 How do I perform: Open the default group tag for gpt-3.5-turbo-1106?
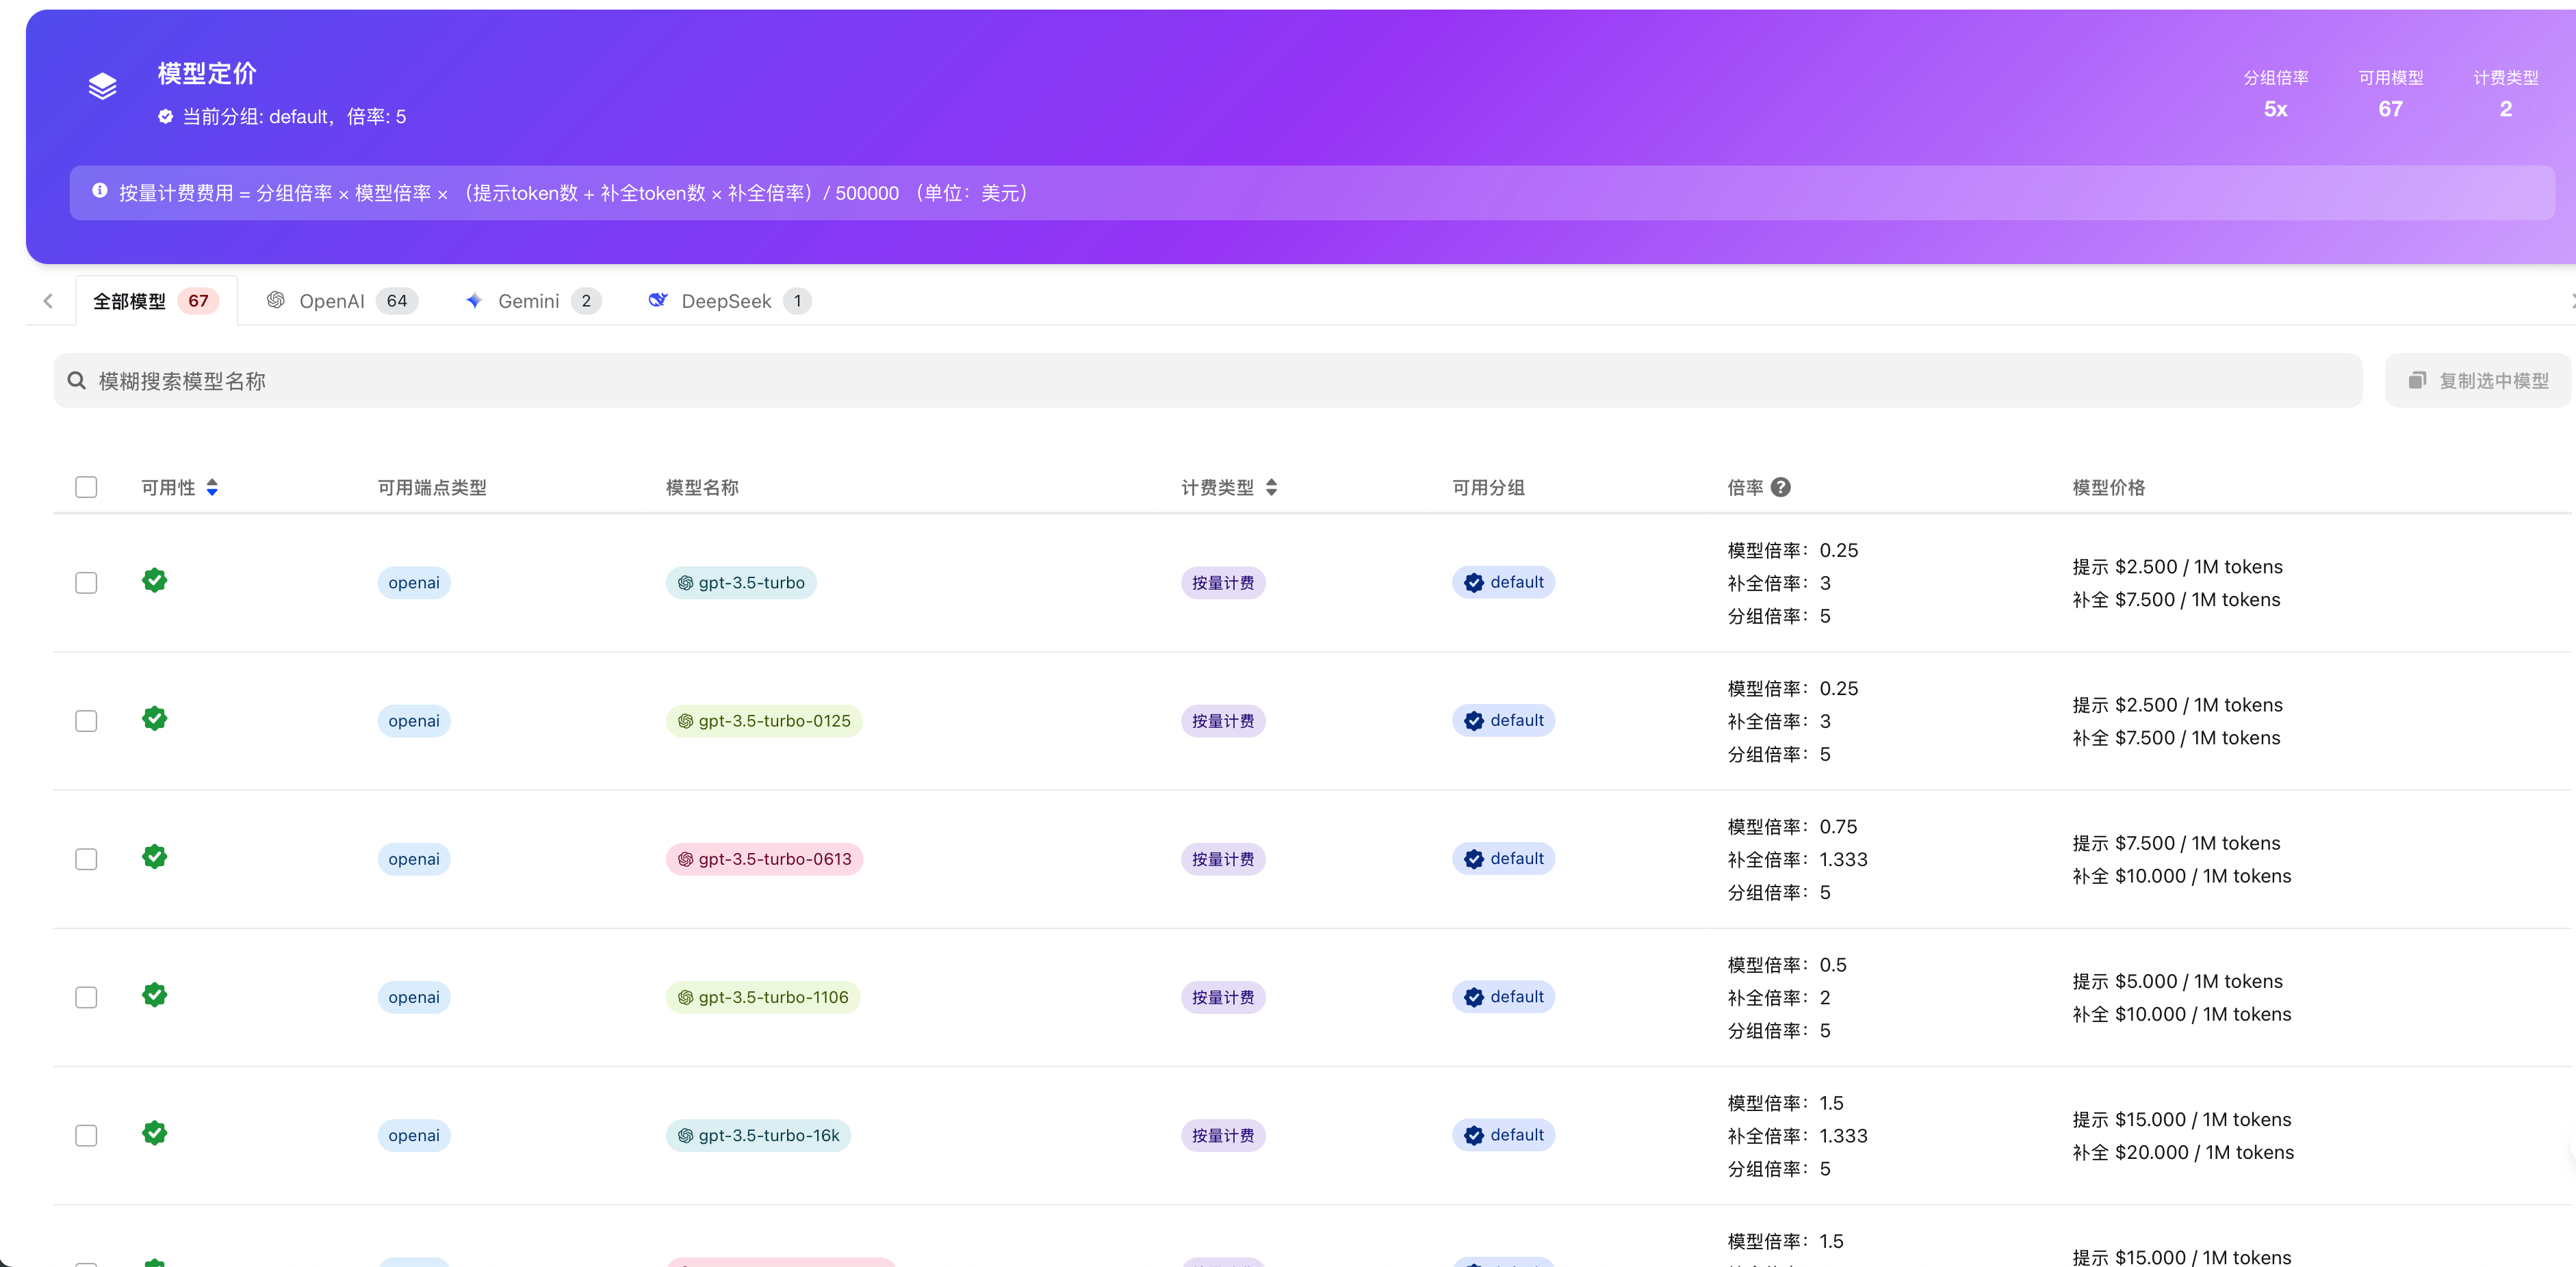click(x=1503, y=997)
